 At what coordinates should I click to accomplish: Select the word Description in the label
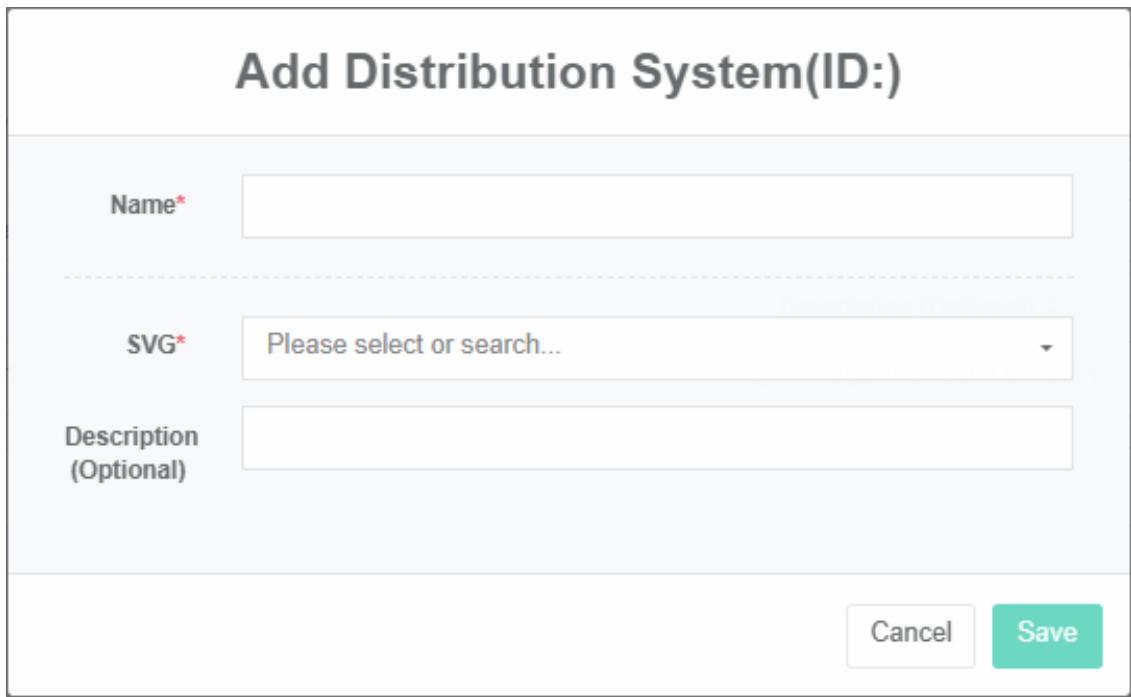click(132, 437)
